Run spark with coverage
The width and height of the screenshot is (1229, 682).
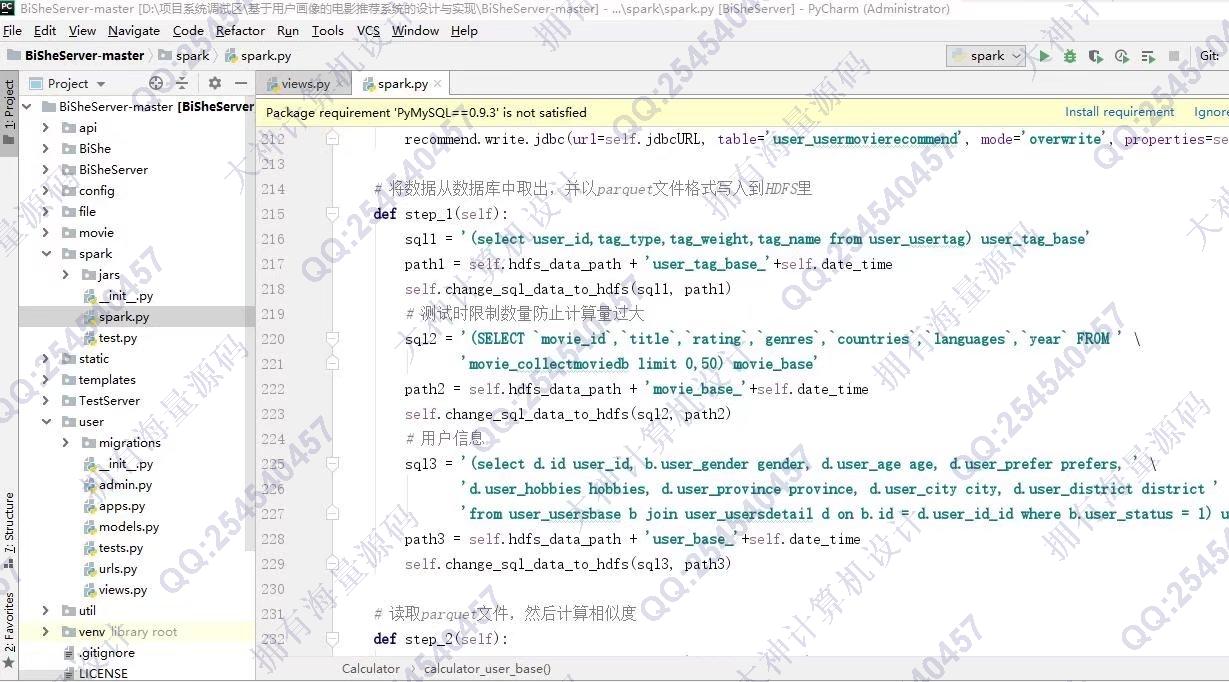pos(1096,56)
